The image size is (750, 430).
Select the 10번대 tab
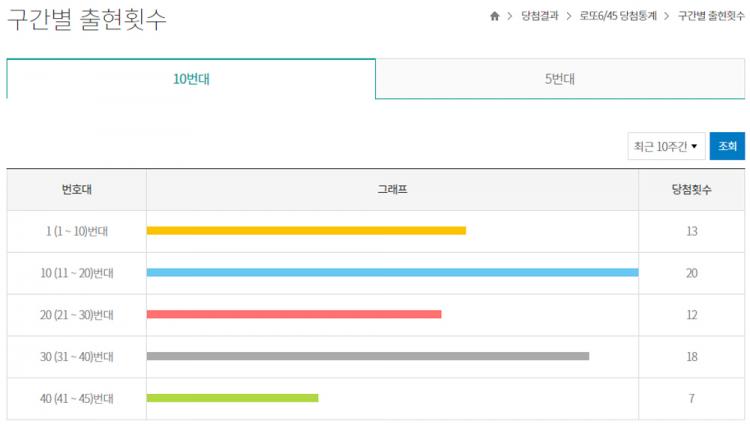(x=191, y=79)
